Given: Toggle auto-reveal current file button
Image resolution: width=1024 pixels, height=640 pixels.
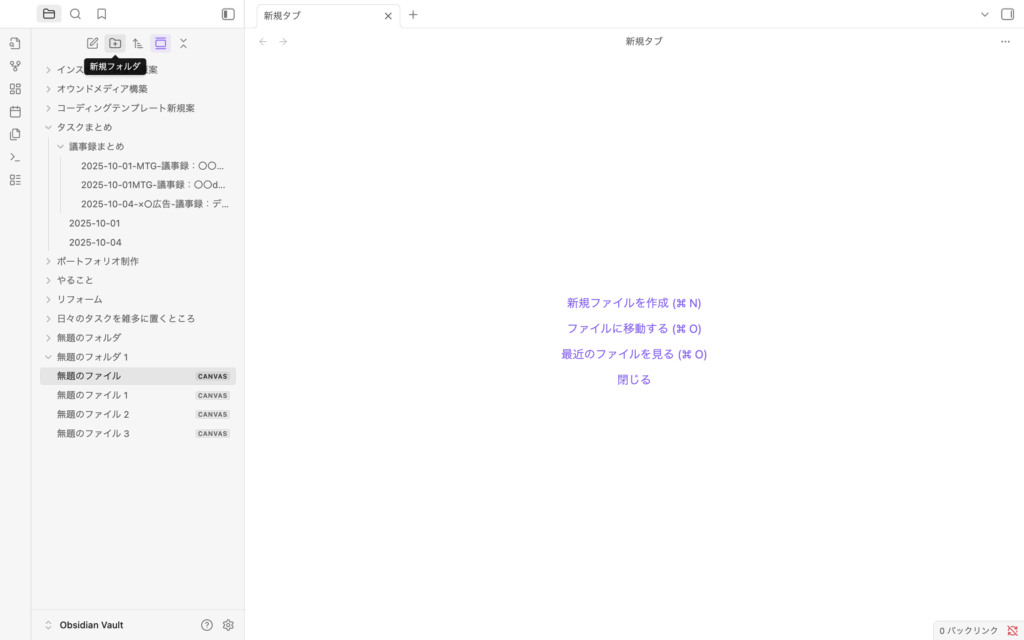Looking at the screenshot, I should point(160,43).
